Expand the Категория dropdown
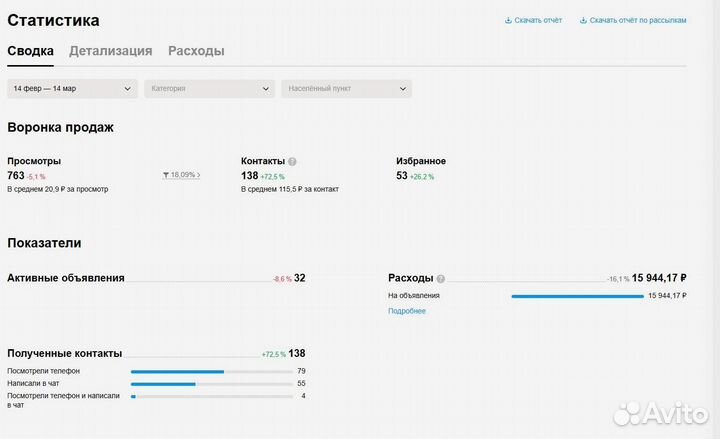This screenshot has height=439, width=720. click(209, 89)
